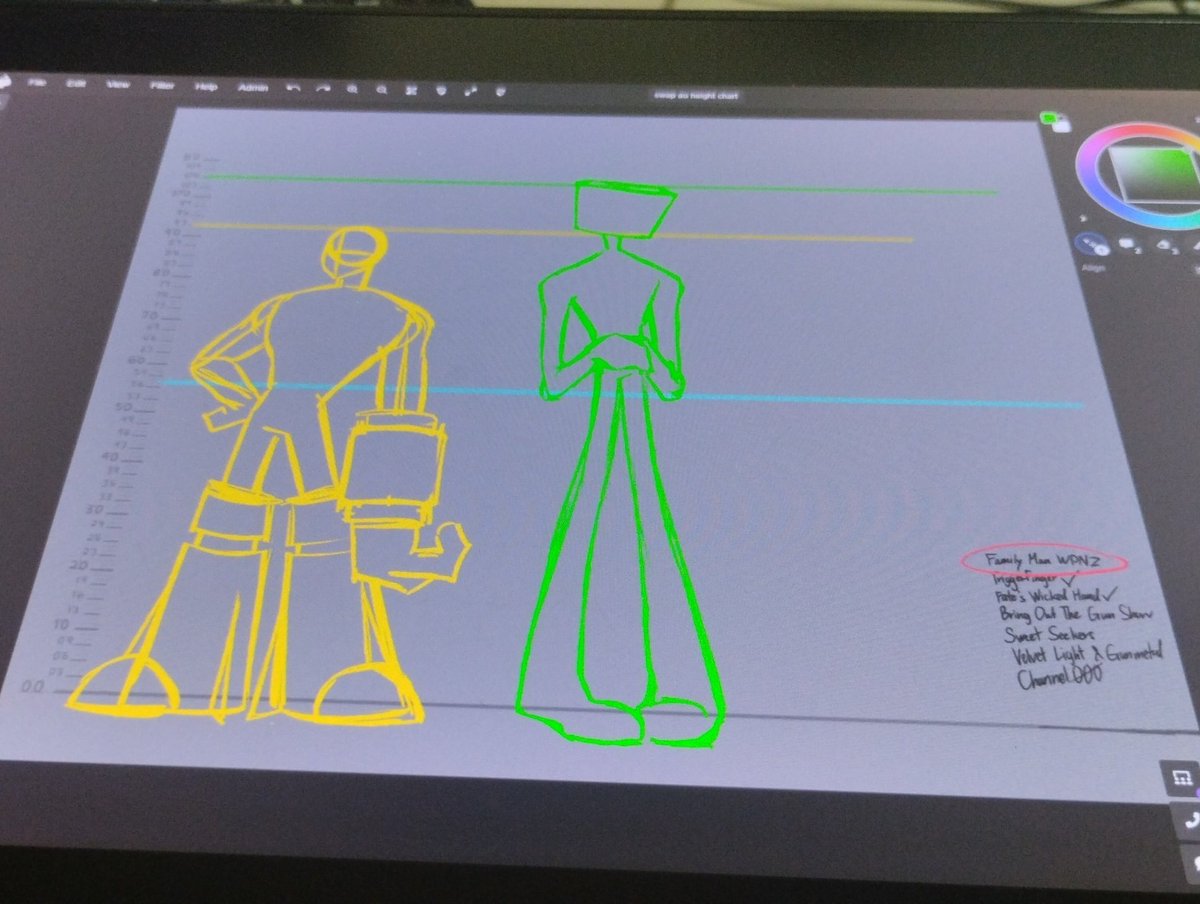Click 'Family Man WPNZ' circled text on canvas
1200x904 pixels.
coord(1044,562)
